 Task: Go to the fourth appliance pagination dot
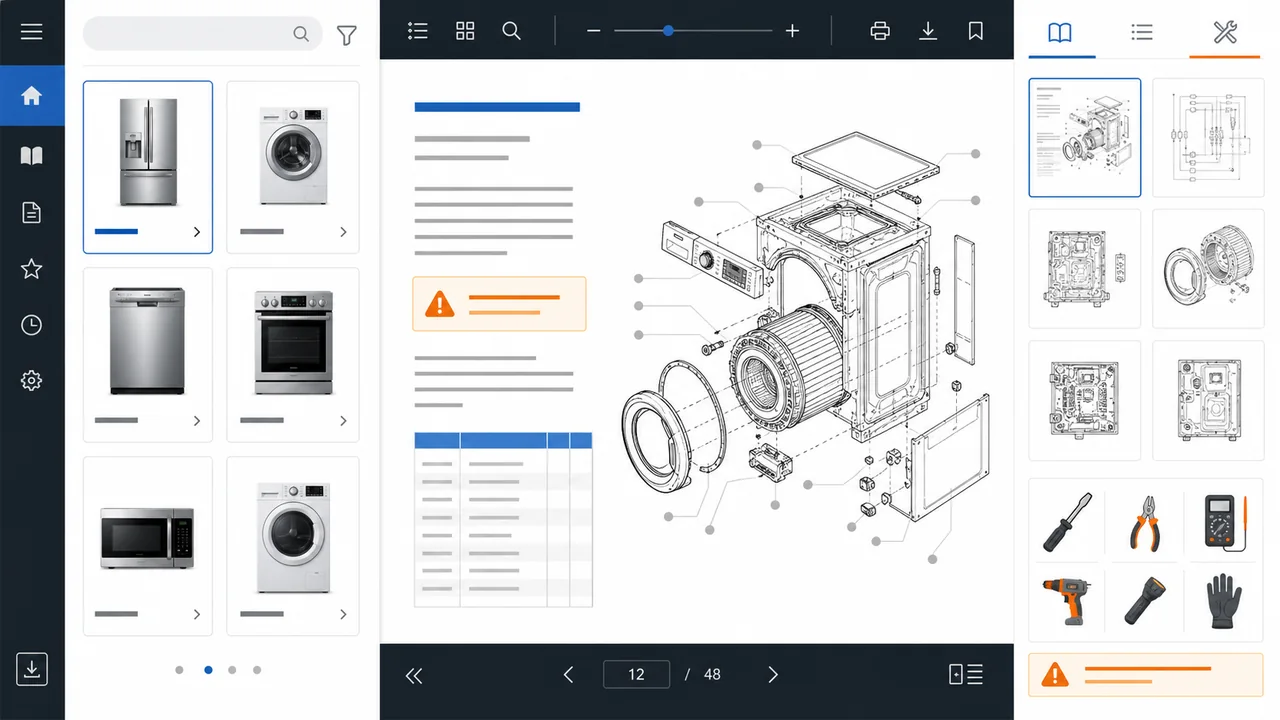[x=257, y=670]
